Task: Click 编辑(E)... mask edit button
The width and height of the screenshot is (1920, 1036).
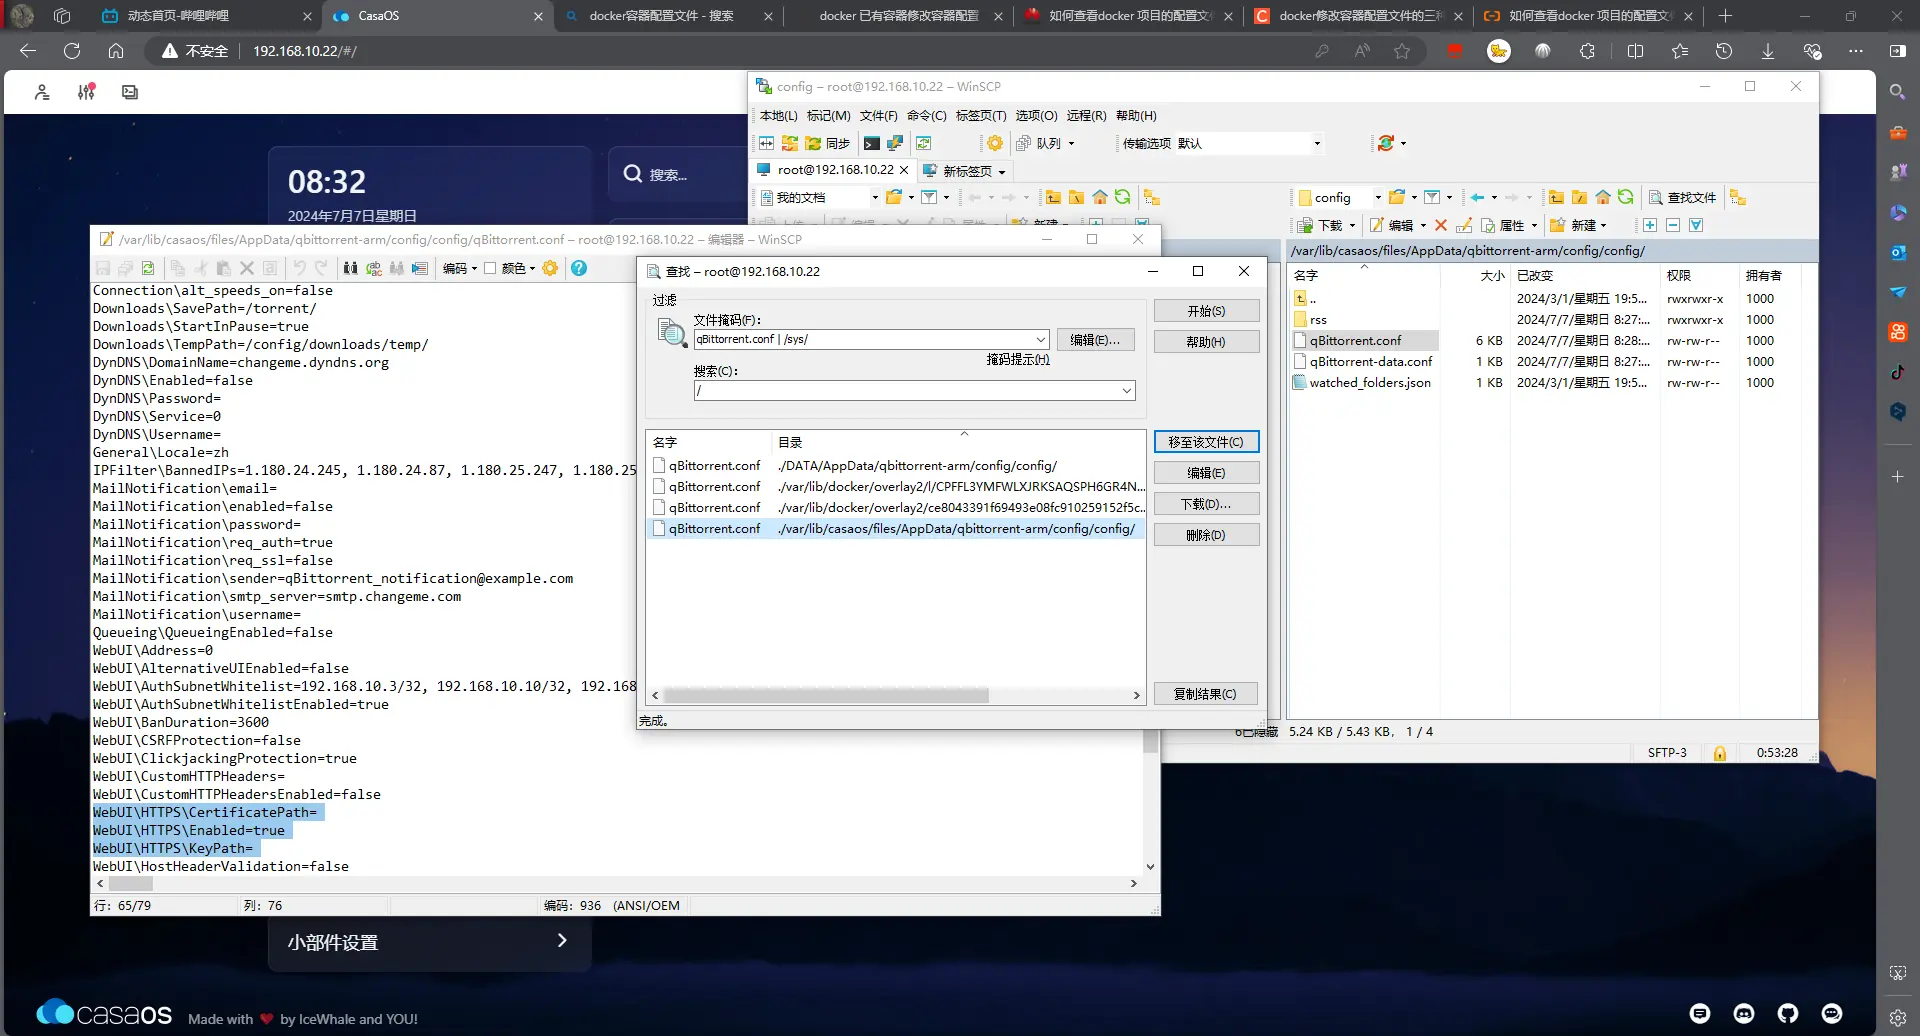Action: [1095, 340]
